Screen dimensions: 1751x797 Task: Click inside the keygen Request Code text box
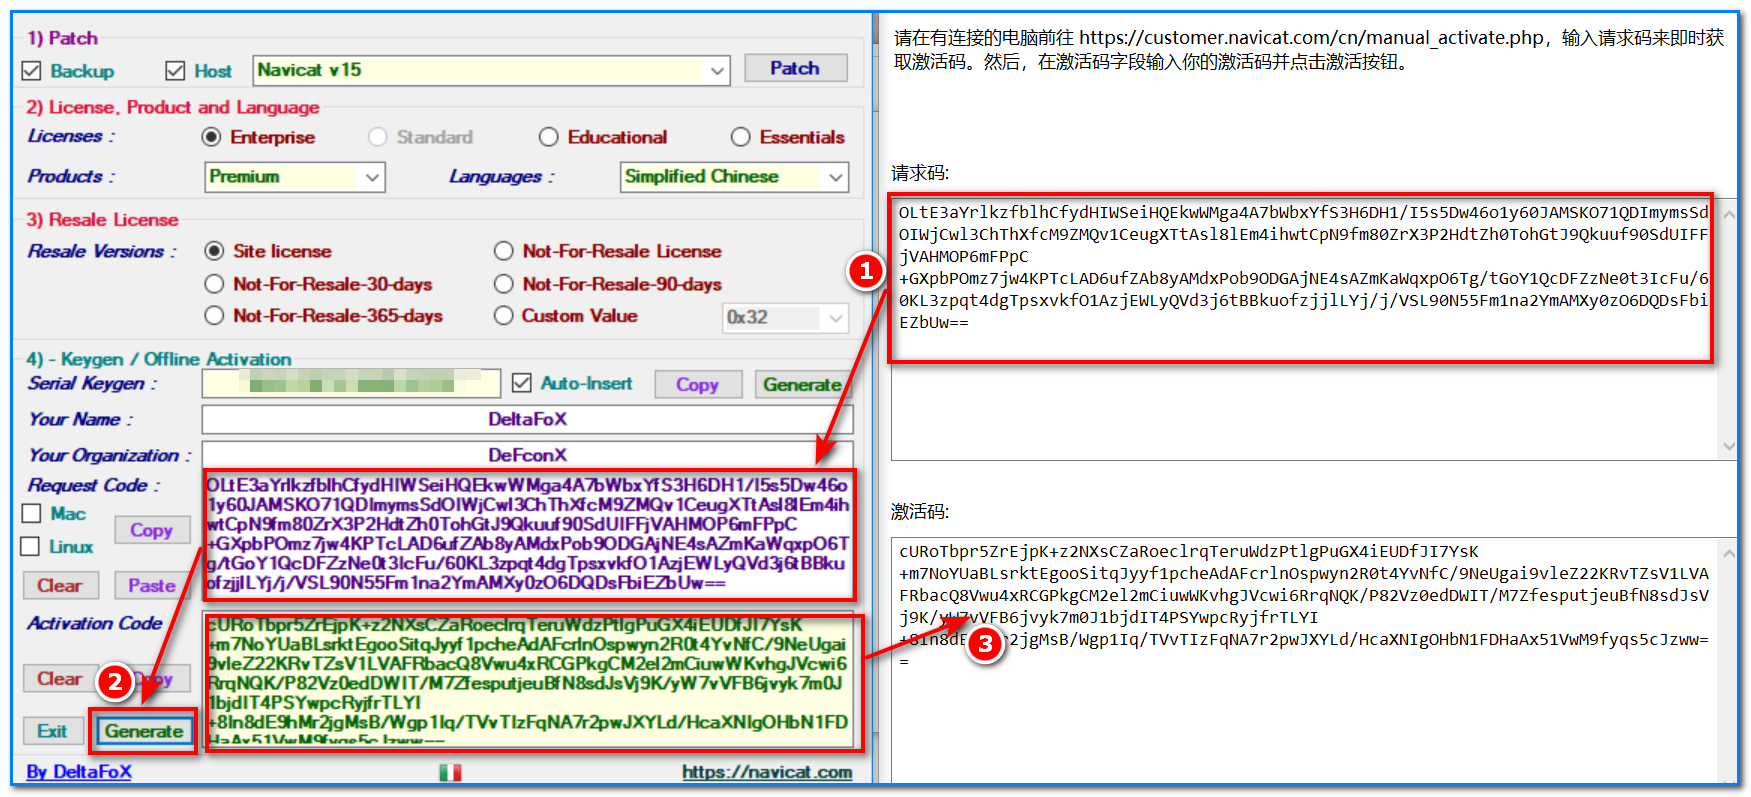point(530,534)
